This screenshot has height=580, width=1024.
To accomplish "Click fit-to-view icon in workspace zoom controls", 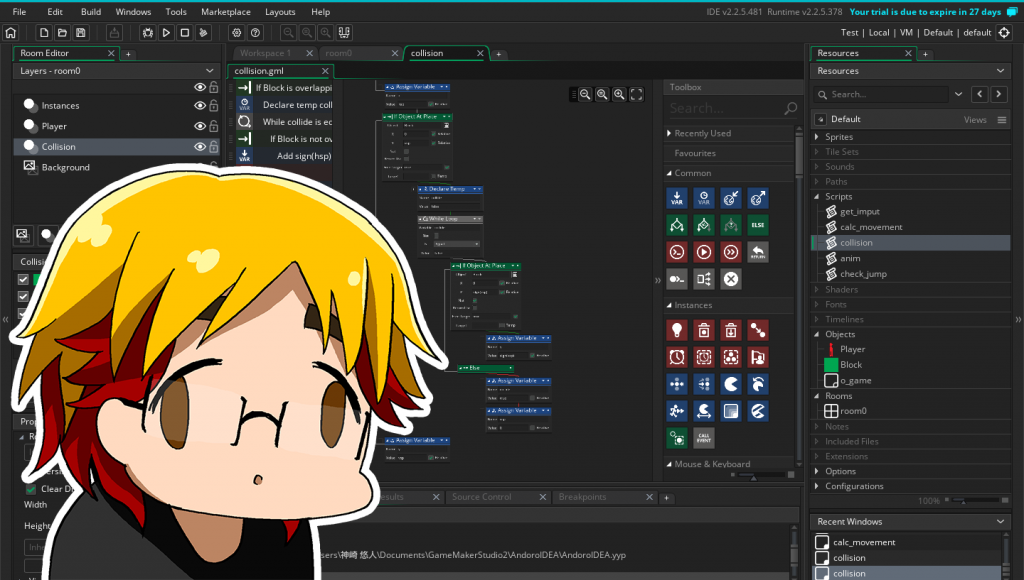I will [636, 94].
